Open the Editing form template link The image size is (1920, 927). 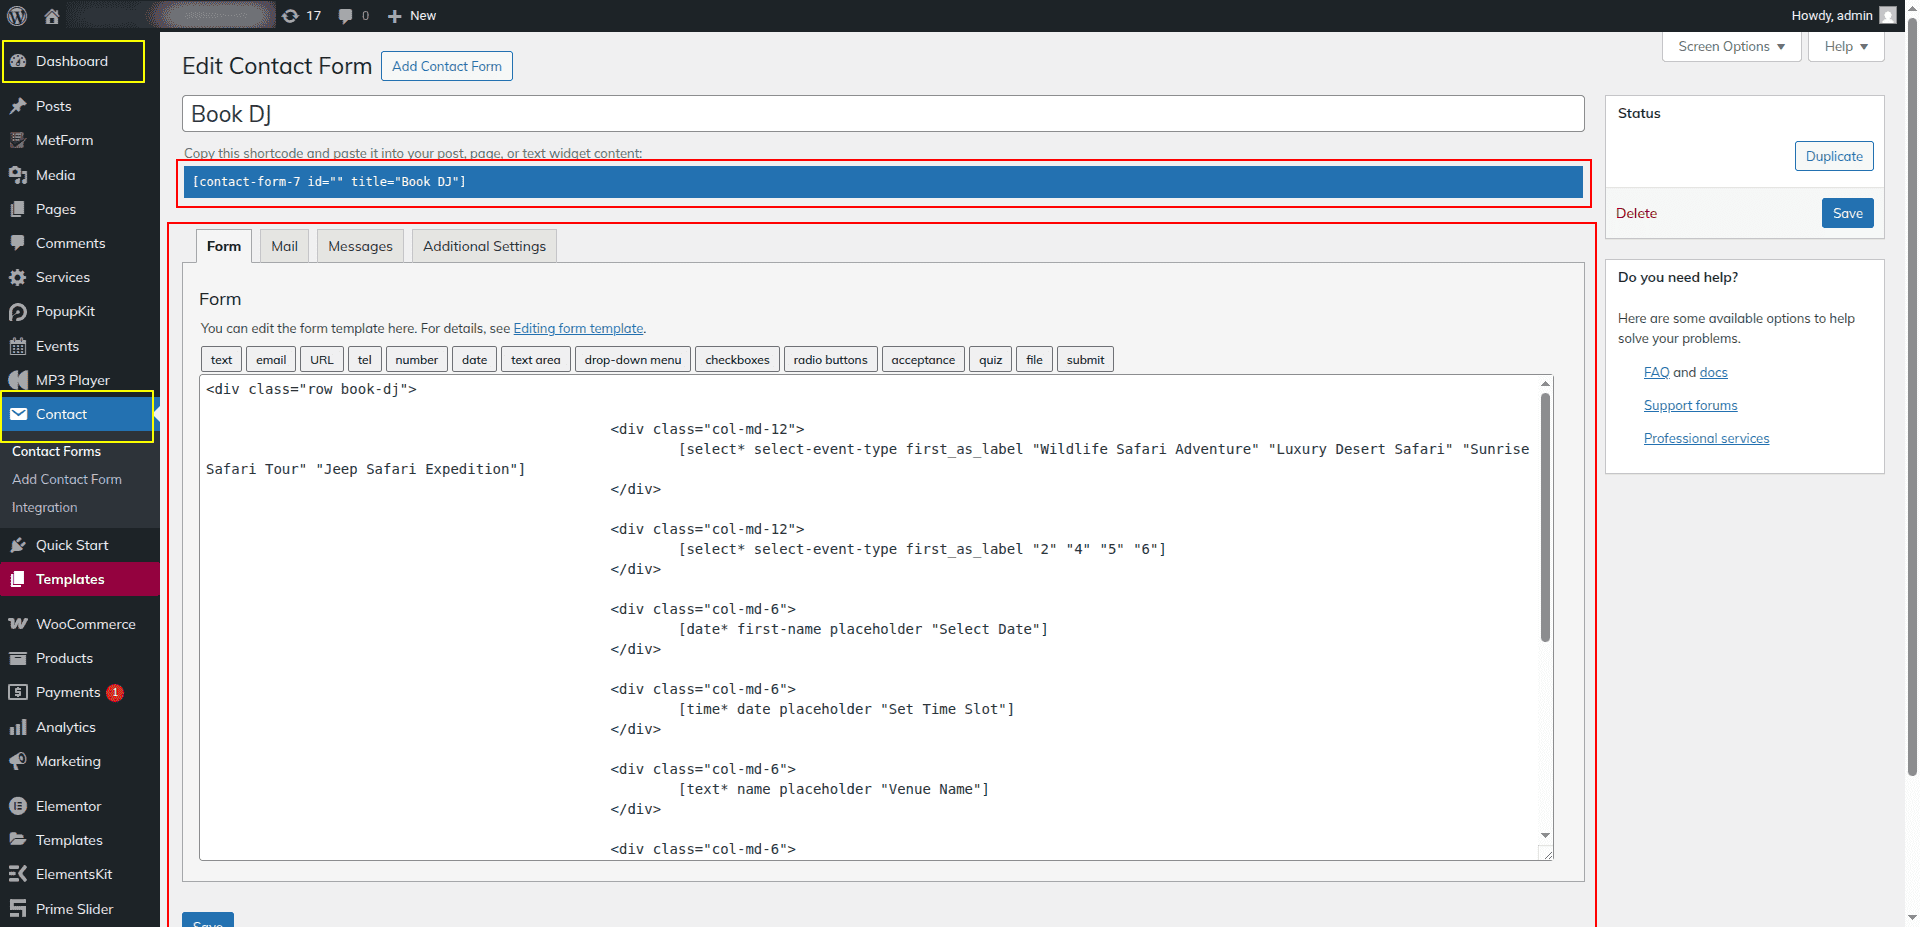pyautogui.click(x=578, y=329)
